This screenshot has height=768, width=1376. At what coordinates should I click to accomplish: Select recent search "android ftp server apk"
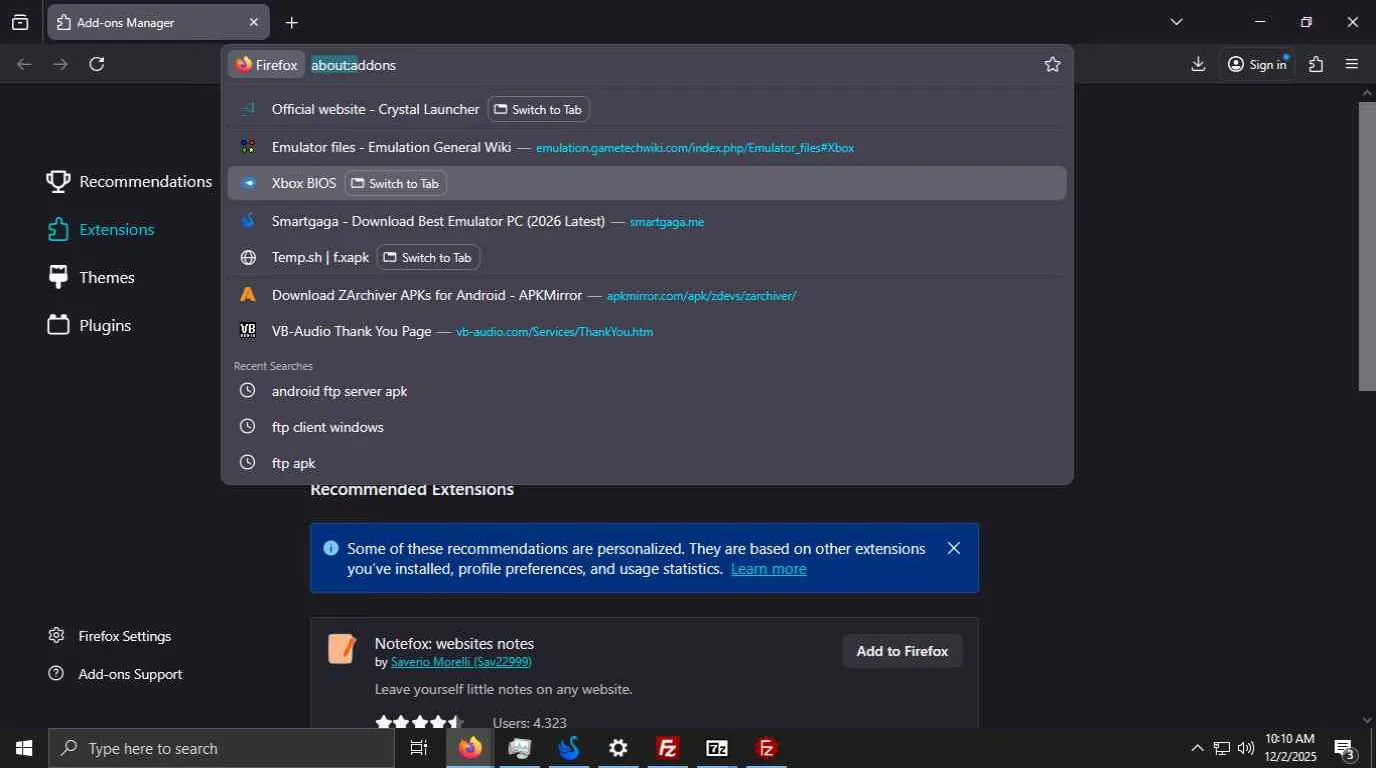coord(647,391)
